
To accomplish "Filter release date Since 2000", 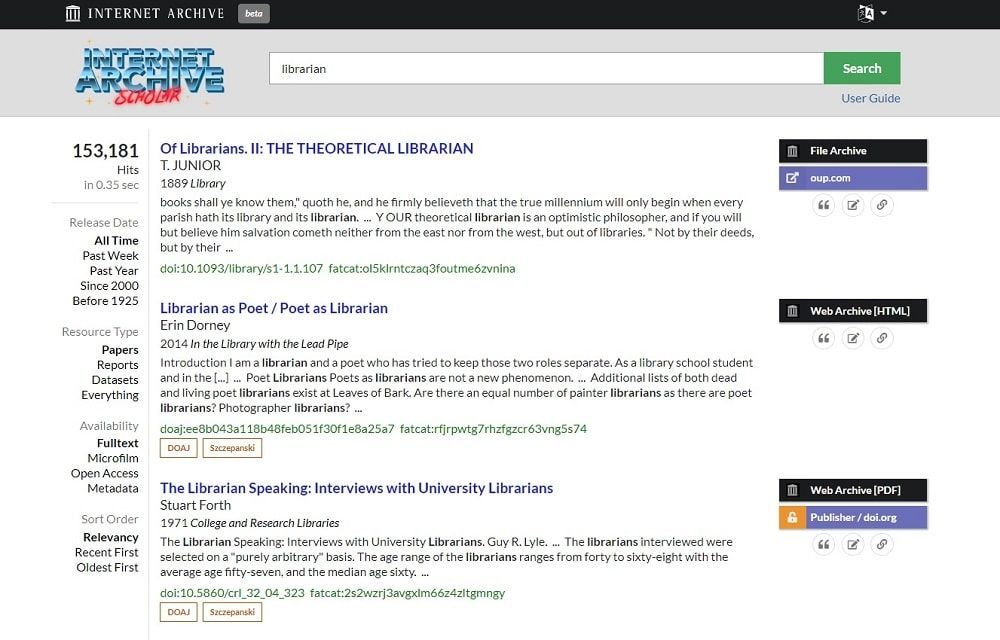I will tap(109, 286).
